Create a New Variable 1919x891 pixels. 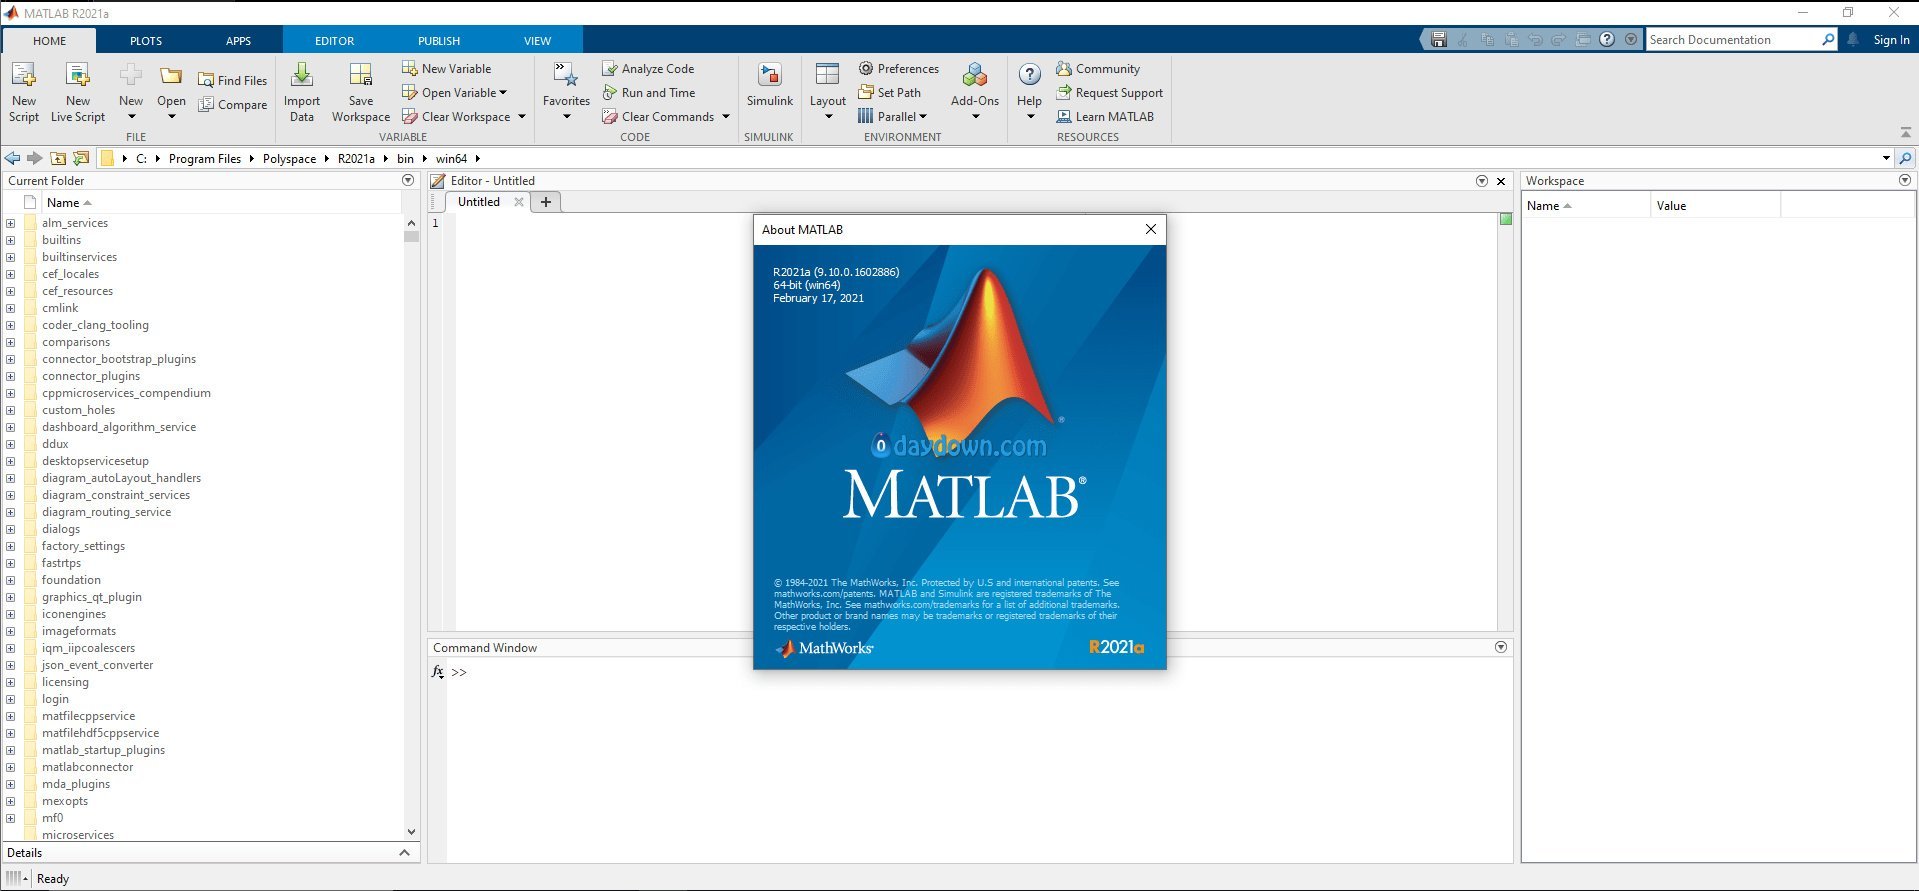[x=447, y=68]
